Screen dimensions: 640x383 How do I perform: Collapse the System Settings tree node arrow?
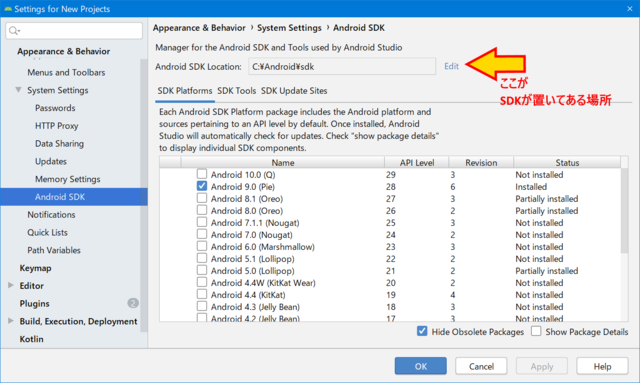click(x=18, y=90)
